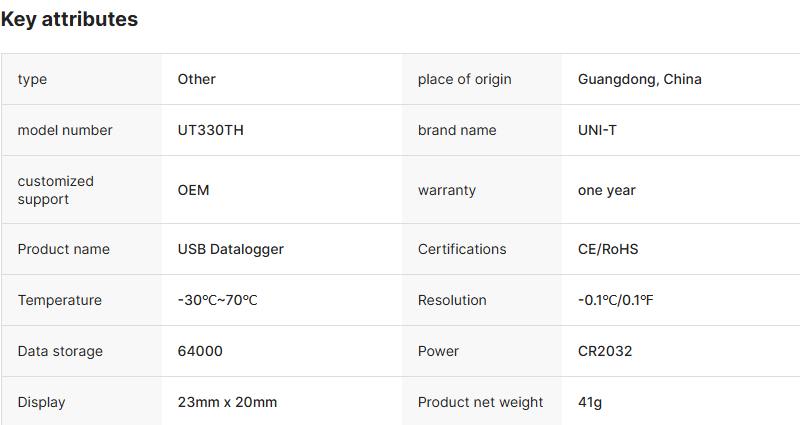
Task: Click the 'Guangdong, China' origin value
Action: pos(639,79)
